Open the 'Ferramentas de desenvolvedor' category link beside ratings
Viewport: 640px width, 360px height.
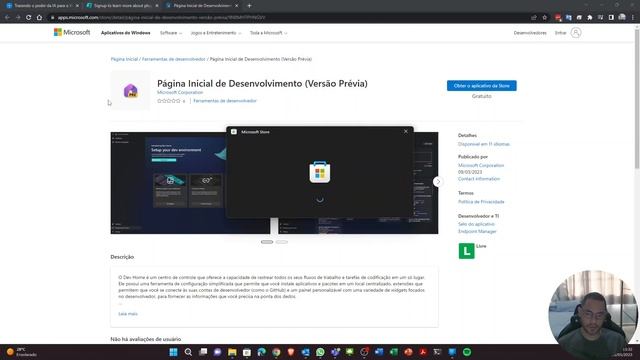[x=225, y=100]
